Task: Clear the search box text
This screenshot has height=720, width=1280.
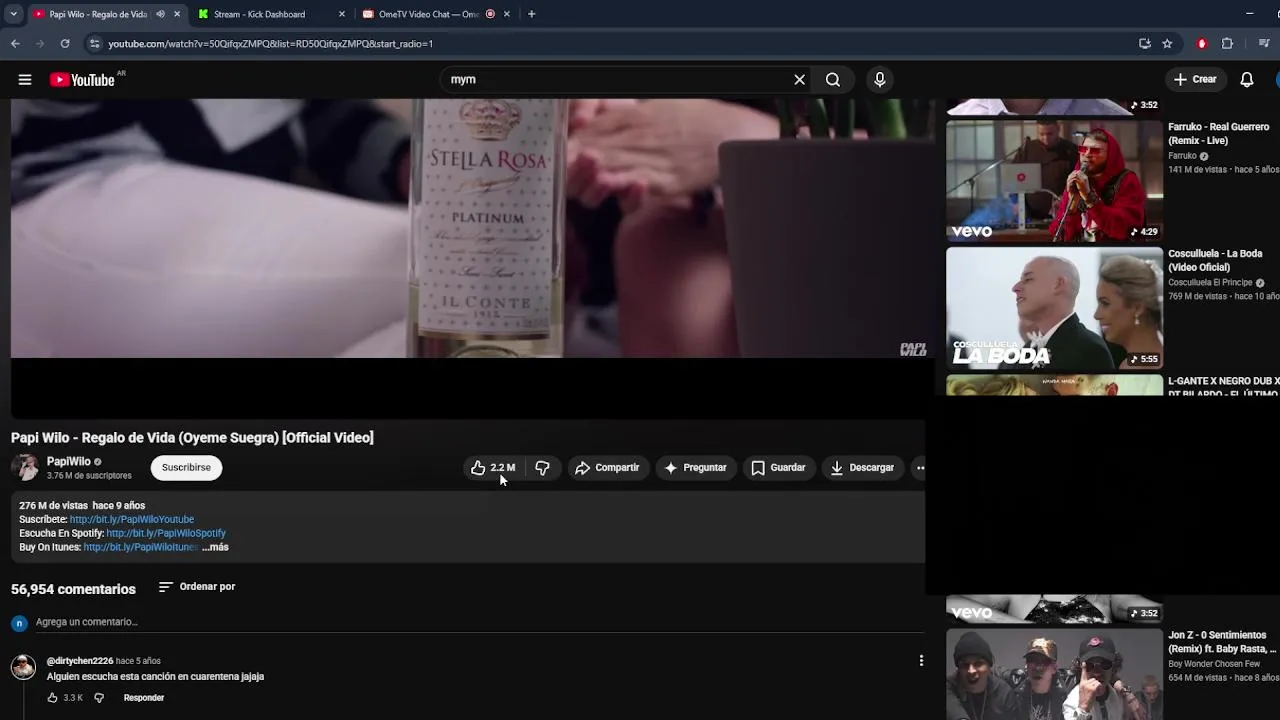Action: click(799, 80)
